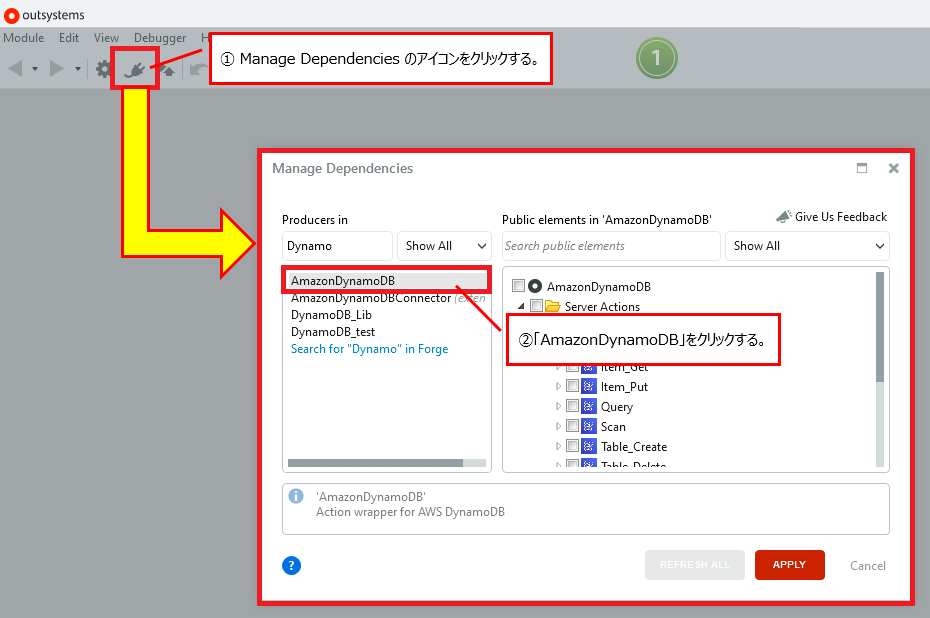Open the gear settings icon in toolbar
930x618 pixels.
(x=103, y=69)
